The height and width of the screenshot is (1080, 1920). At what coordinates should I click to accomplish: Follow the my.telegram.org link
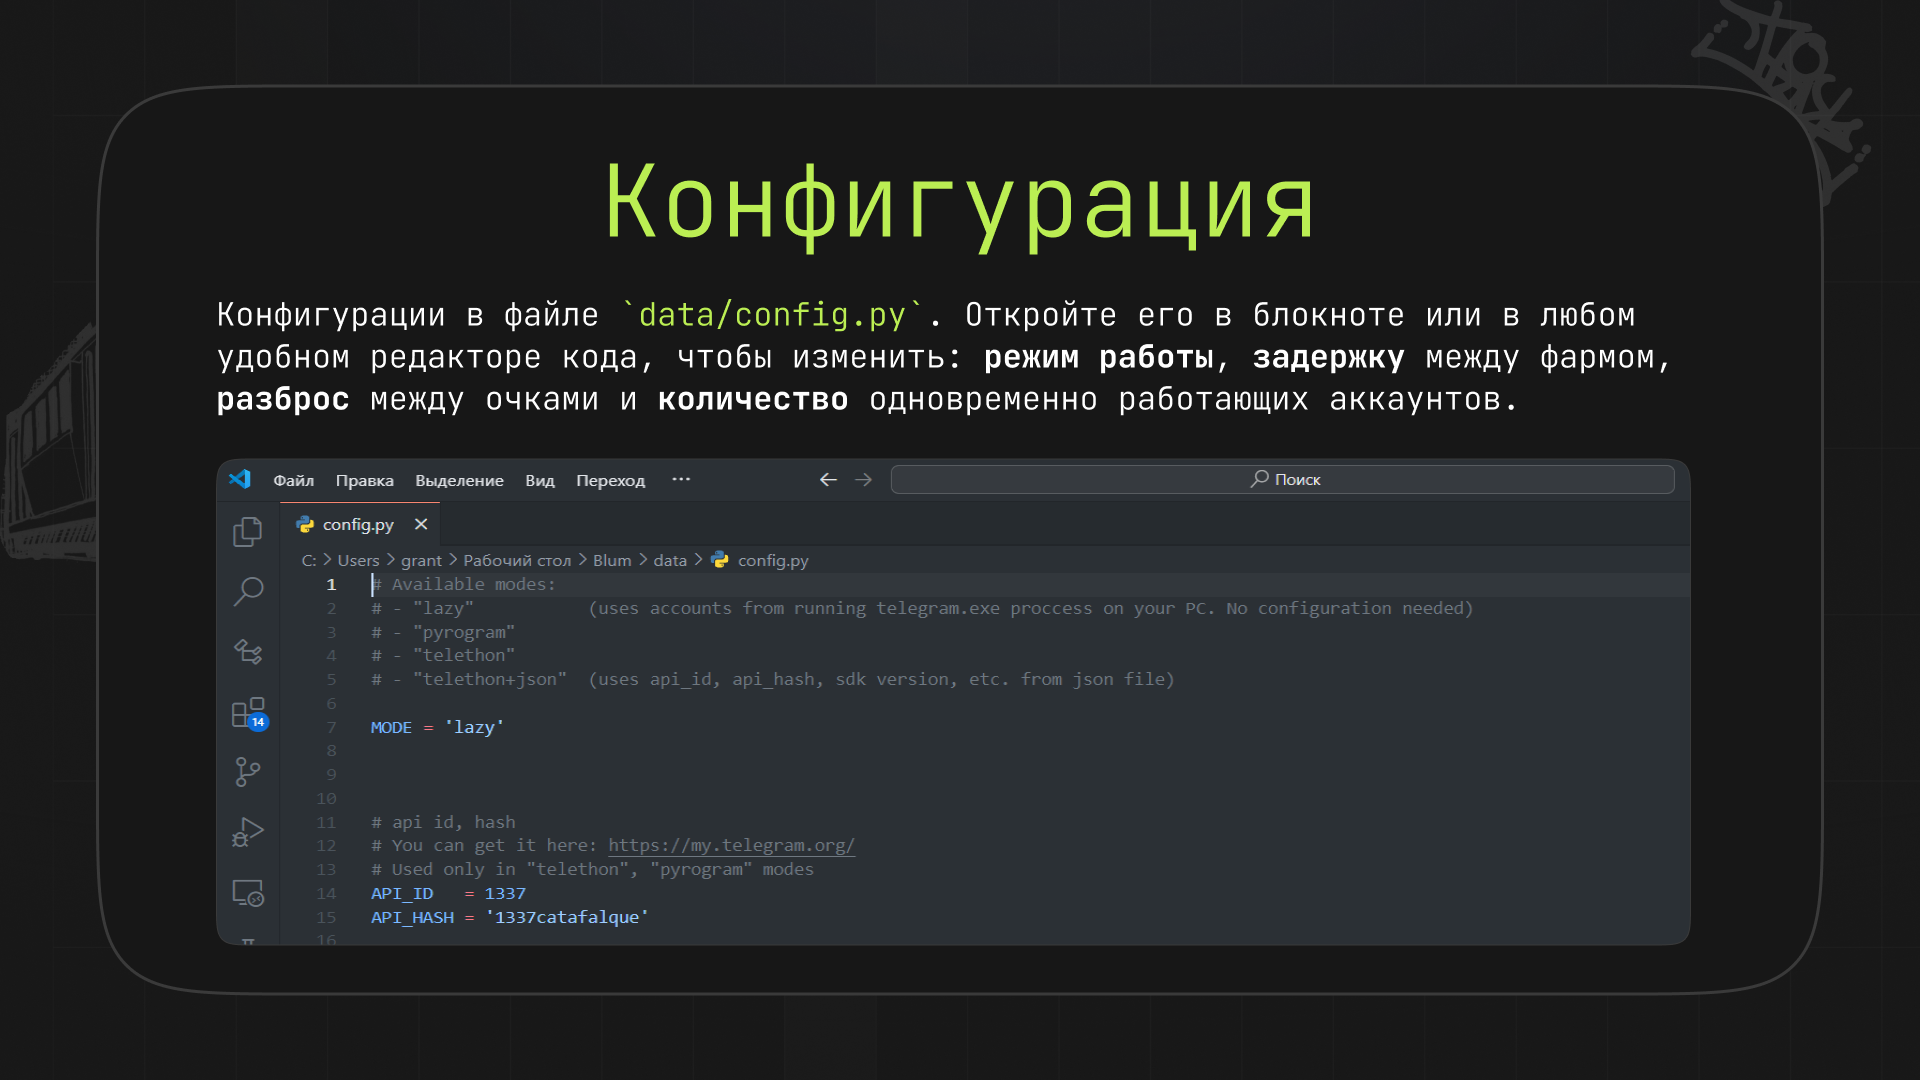point(731,845)
